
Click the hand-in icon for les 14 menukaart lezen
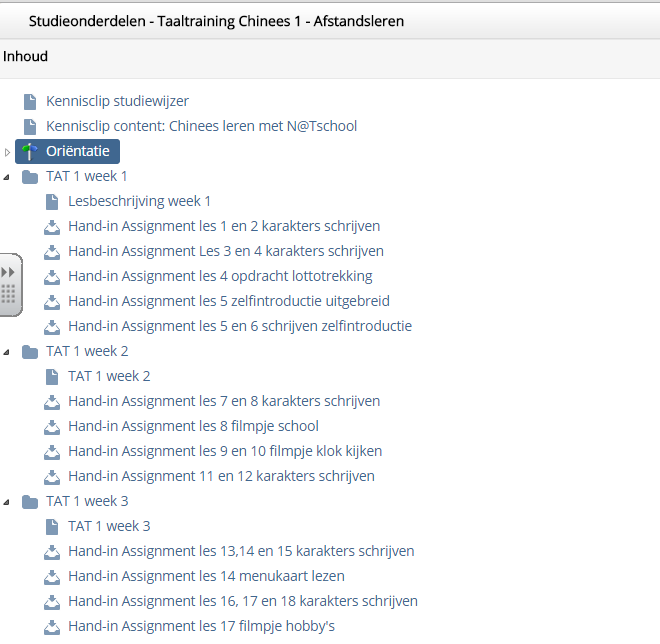pos(52,577)
